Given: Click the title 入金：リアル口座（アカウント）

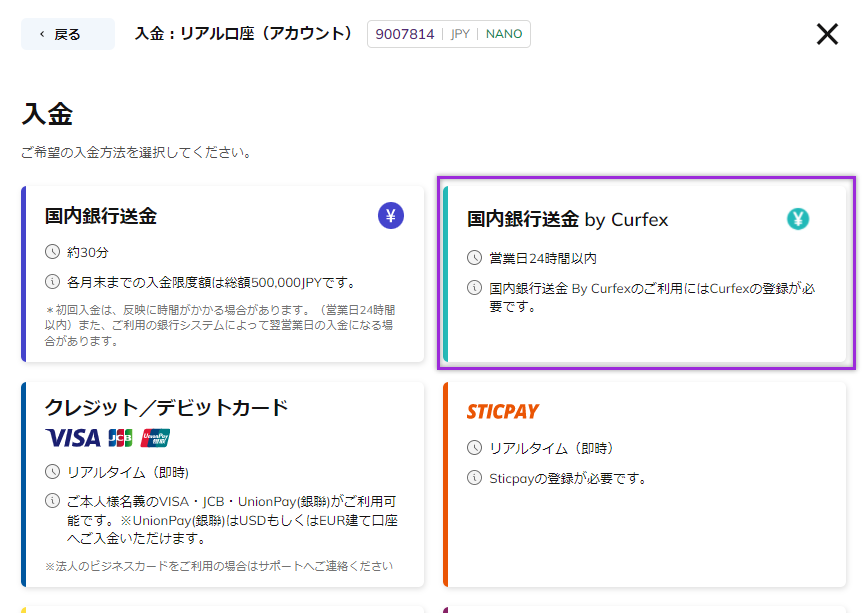Looking at the screenshot, I should point(243,34).
